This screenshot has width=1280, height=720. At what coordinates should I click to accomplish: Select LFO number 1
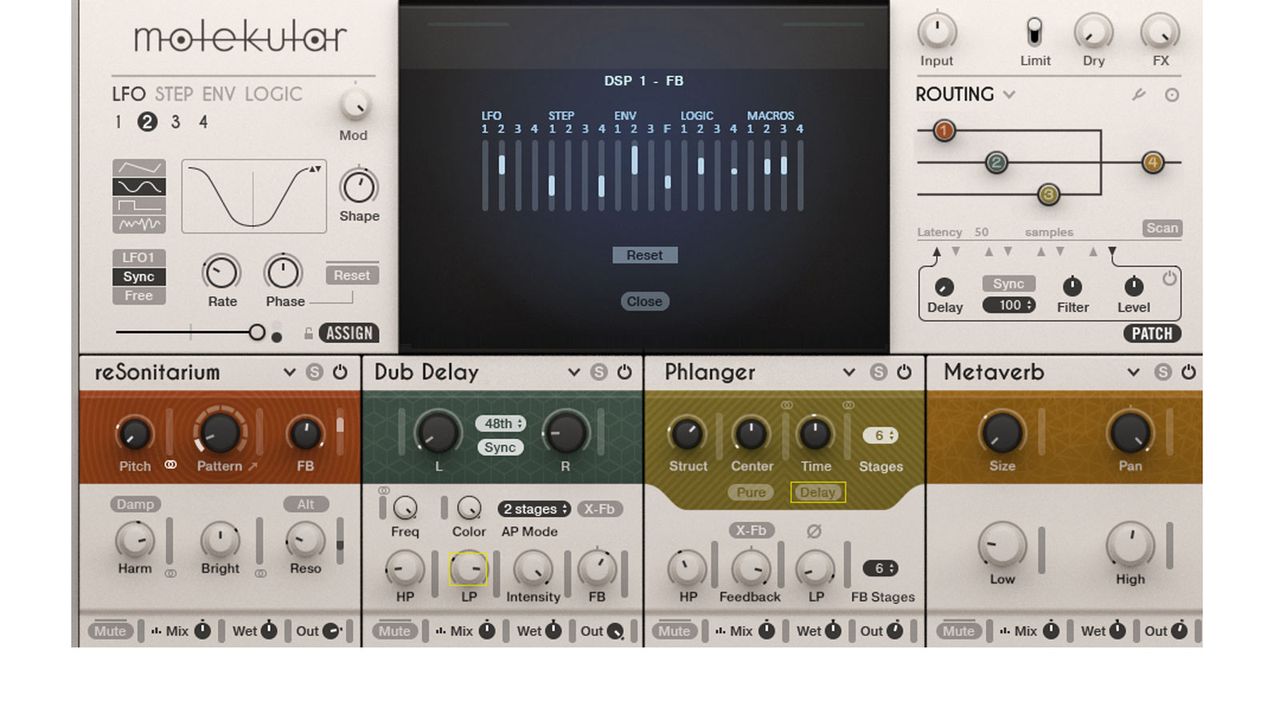[x=118, y=122]
